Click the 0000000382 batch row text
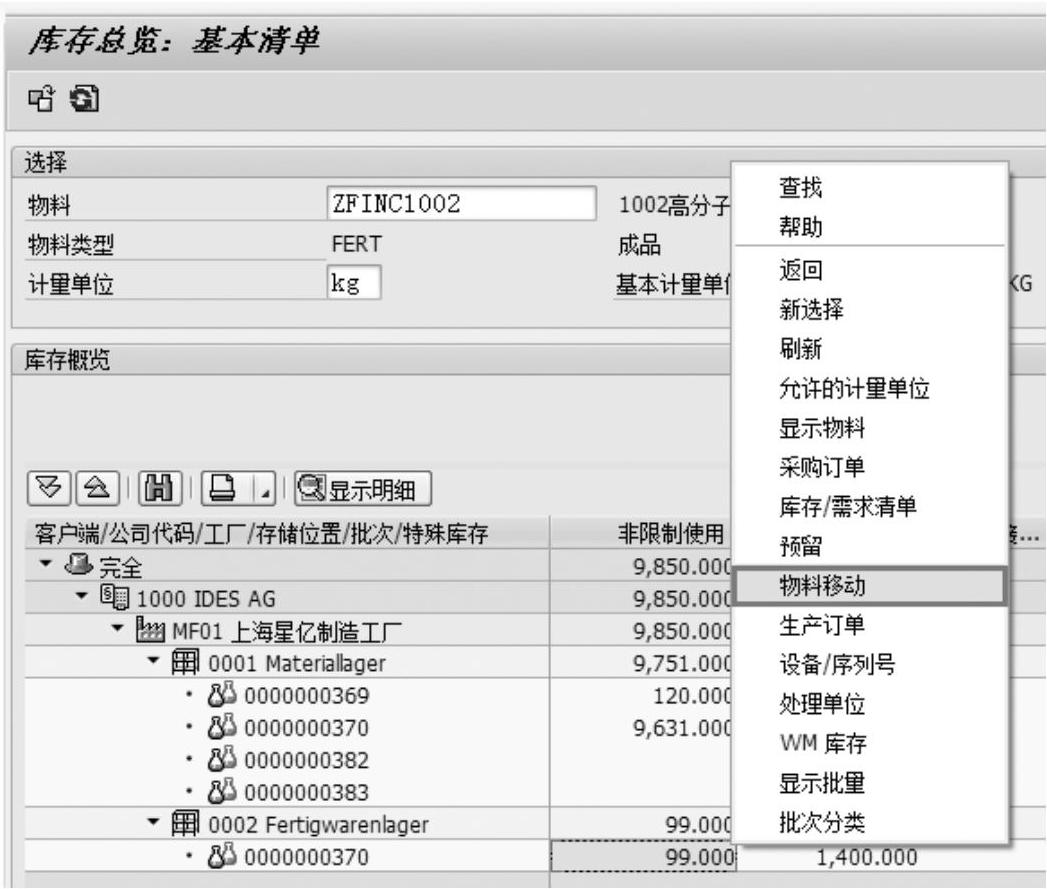This screenshot has height=889, width=1047. (306, 760)
